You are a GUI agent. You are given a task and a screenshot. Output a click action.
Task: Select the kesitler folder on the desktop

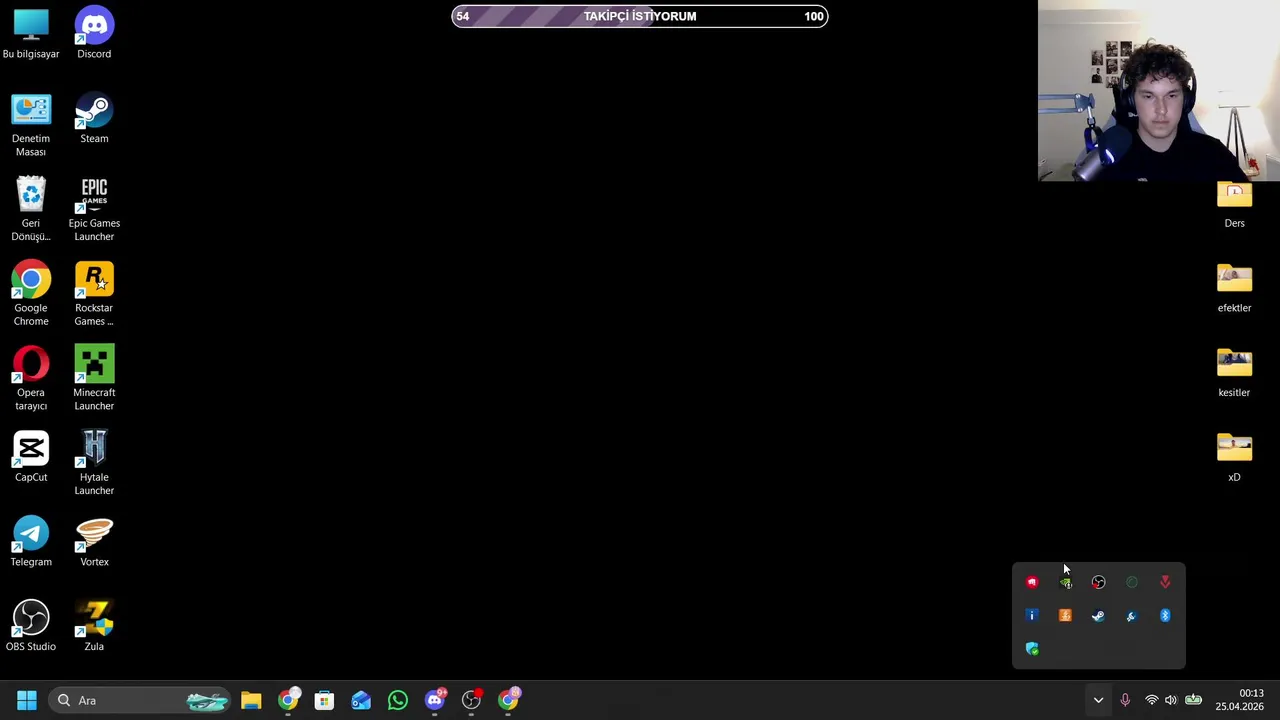[x=1234, y=373]
